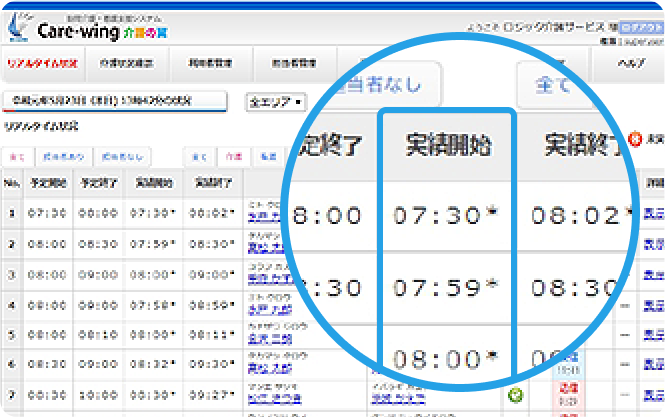This screenshot has width=666, height=418.
Task: Click the 表示 link in row 1
Action: (x=654, y=214)
